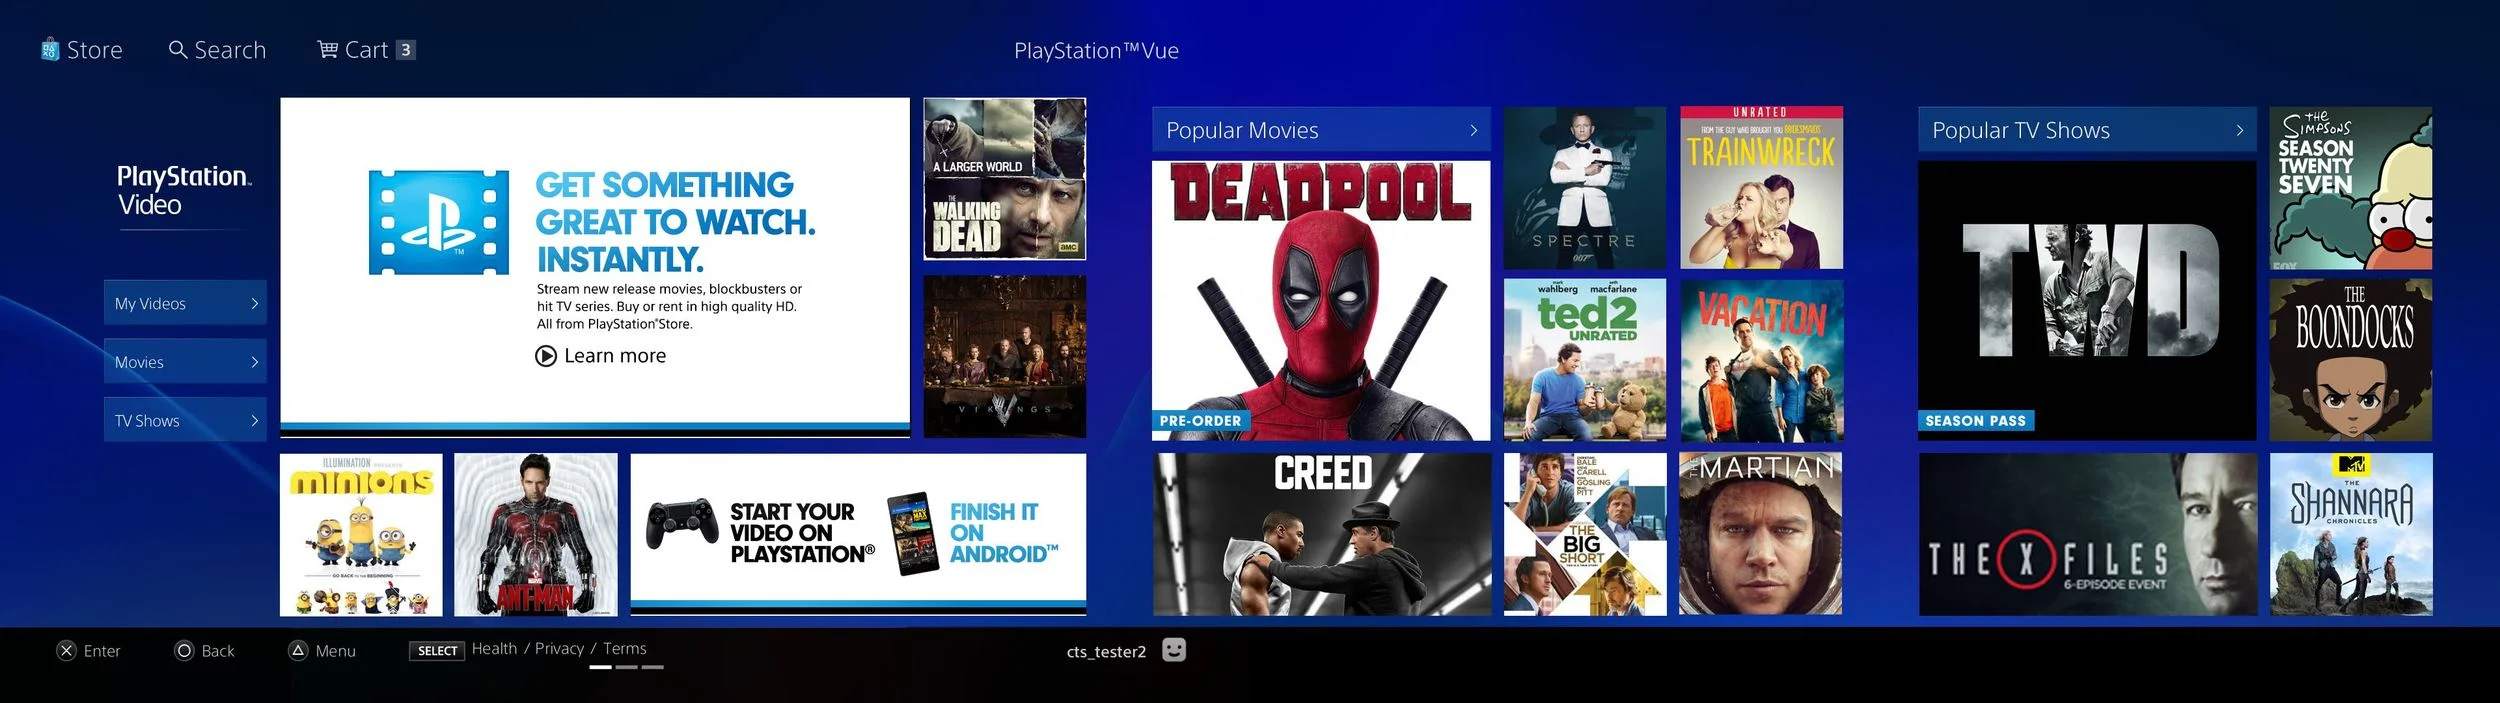2500x703 pixels.
Task: Click Menu label in footer
Action: point(335,651)
